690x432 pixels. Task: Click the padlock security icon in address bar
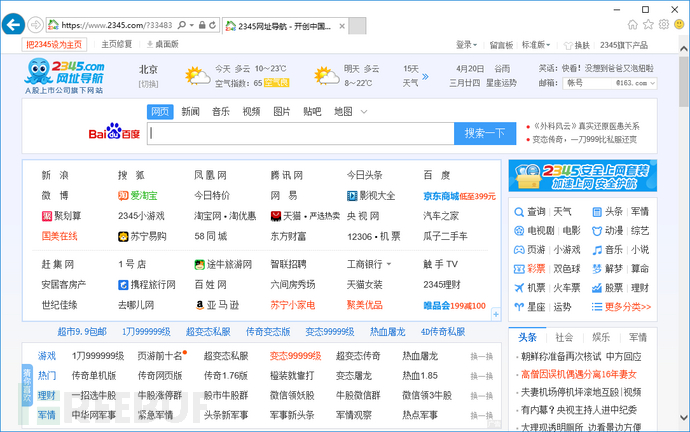click(202, 25)
